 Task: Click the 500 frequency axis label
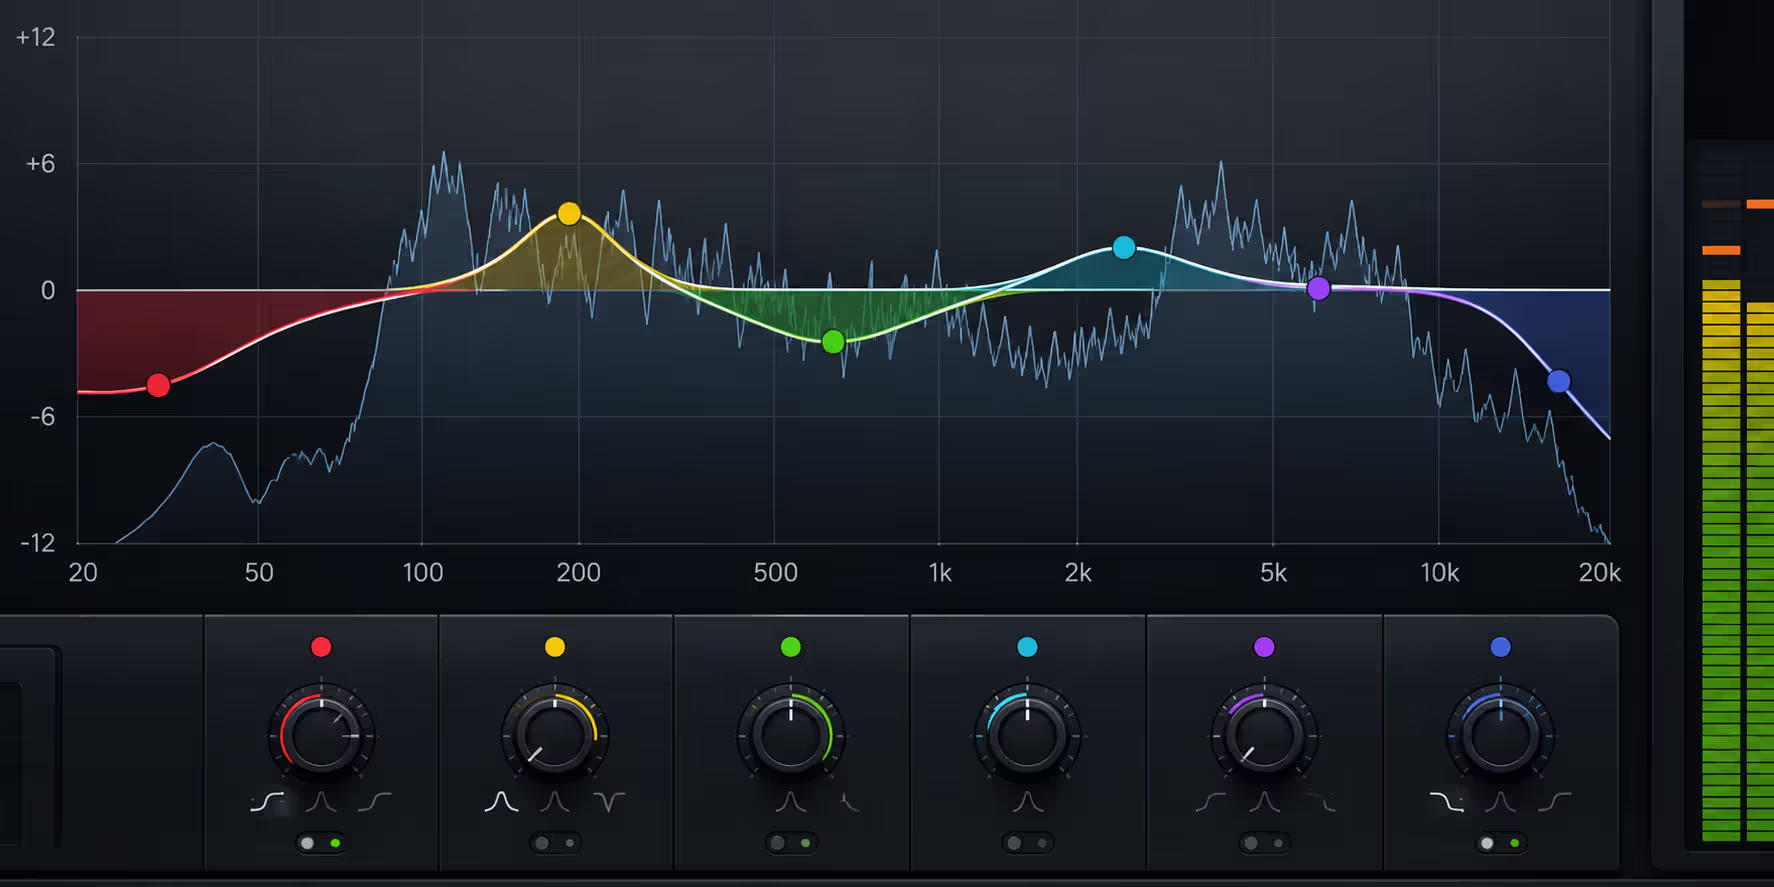coord(776,572)
